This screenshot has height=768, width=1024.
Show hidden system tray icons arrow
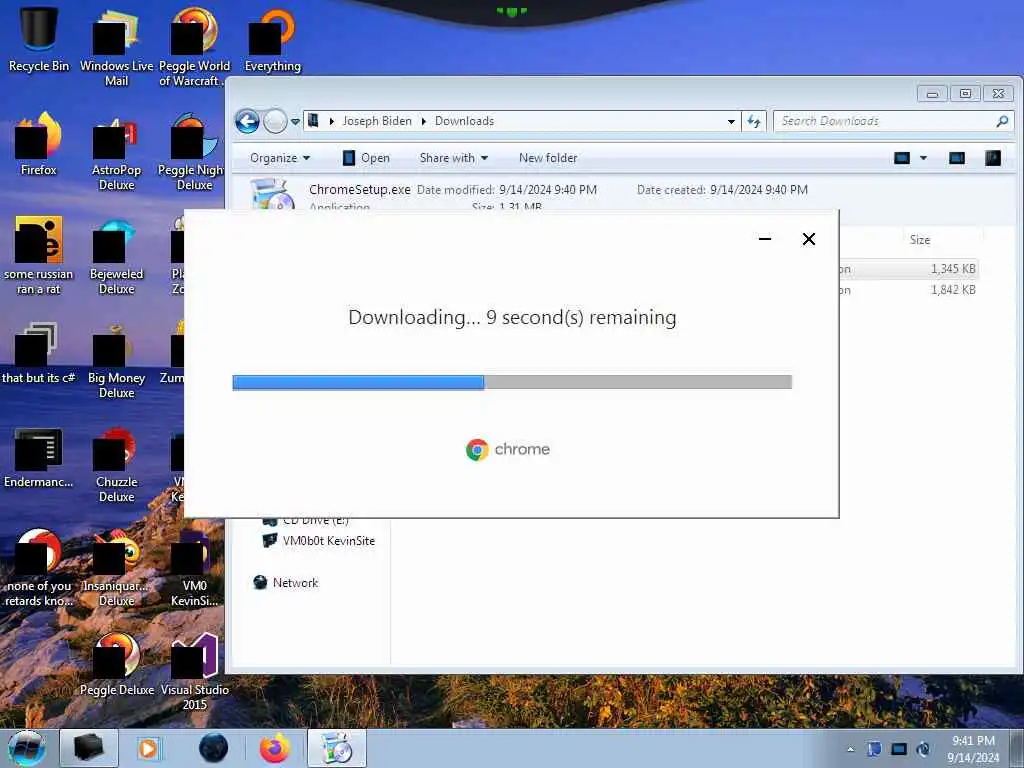coord(850,750)
